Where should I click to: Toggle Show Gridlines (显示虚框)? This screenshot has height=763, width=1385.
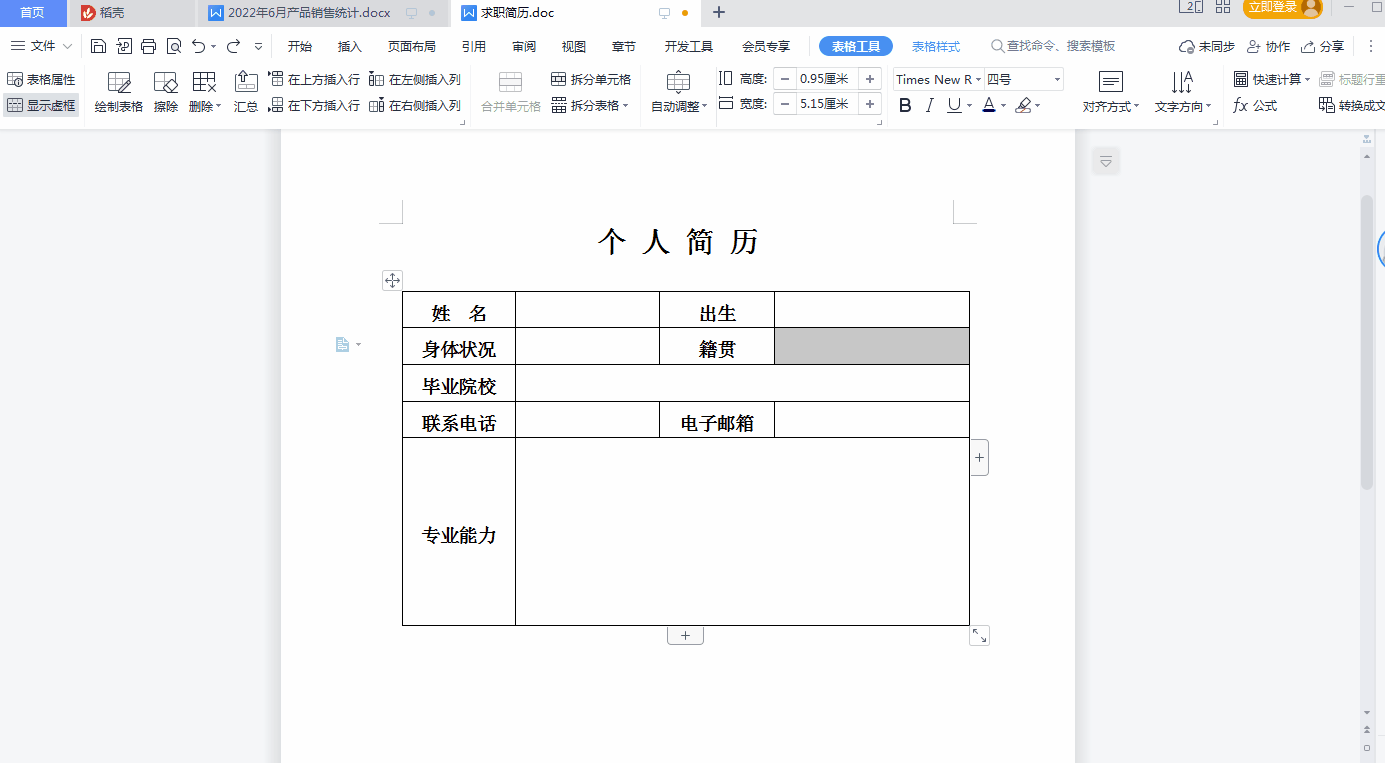click(x=41, y=105)
